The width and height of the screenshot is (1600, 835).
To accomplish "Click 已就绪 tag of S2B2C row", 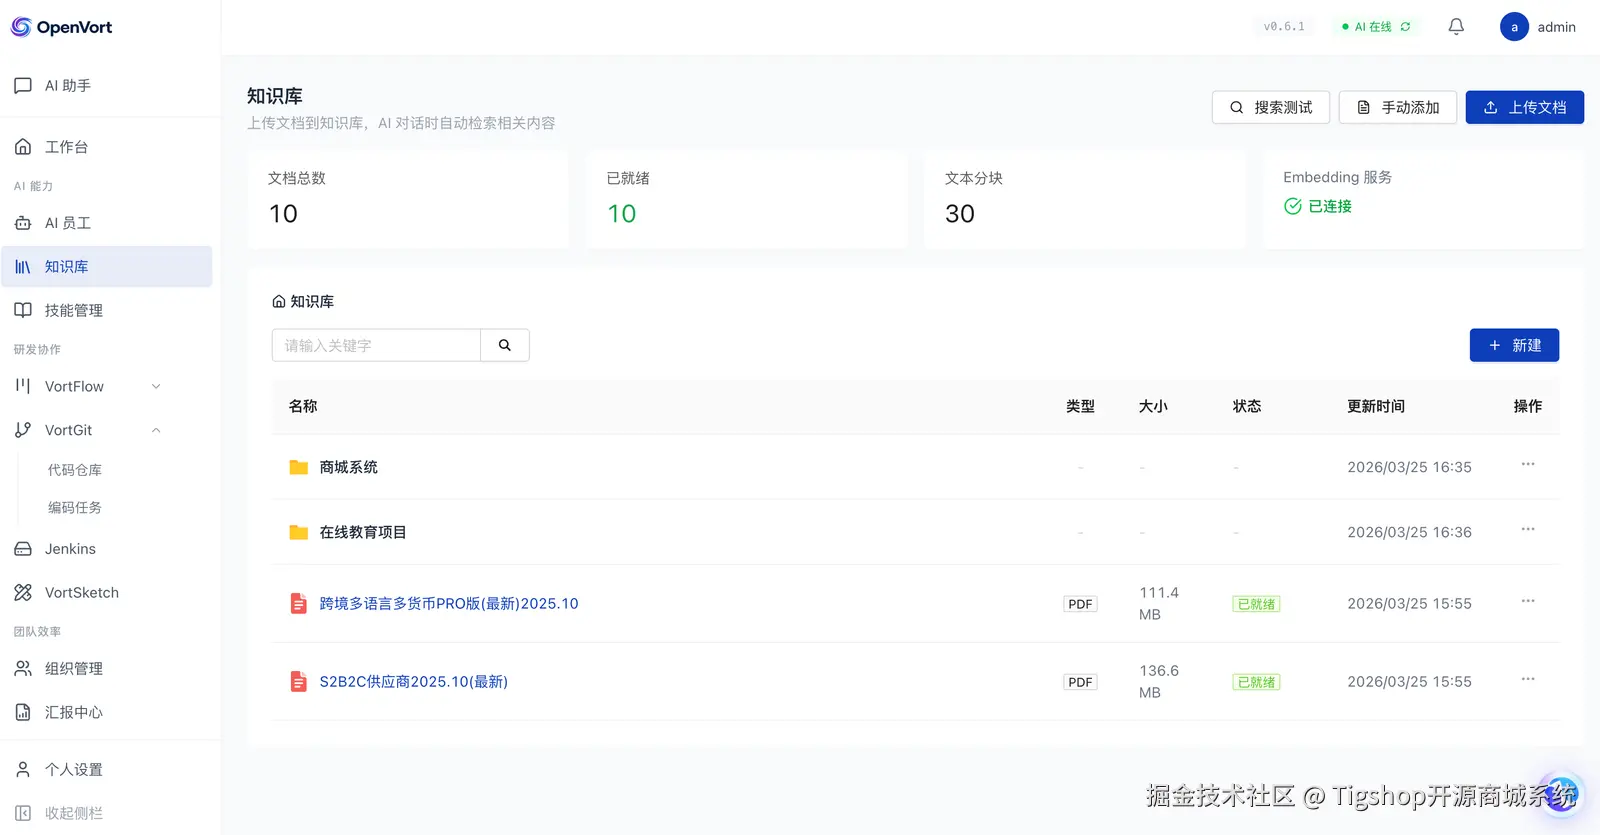I will tap(1256, 682).
